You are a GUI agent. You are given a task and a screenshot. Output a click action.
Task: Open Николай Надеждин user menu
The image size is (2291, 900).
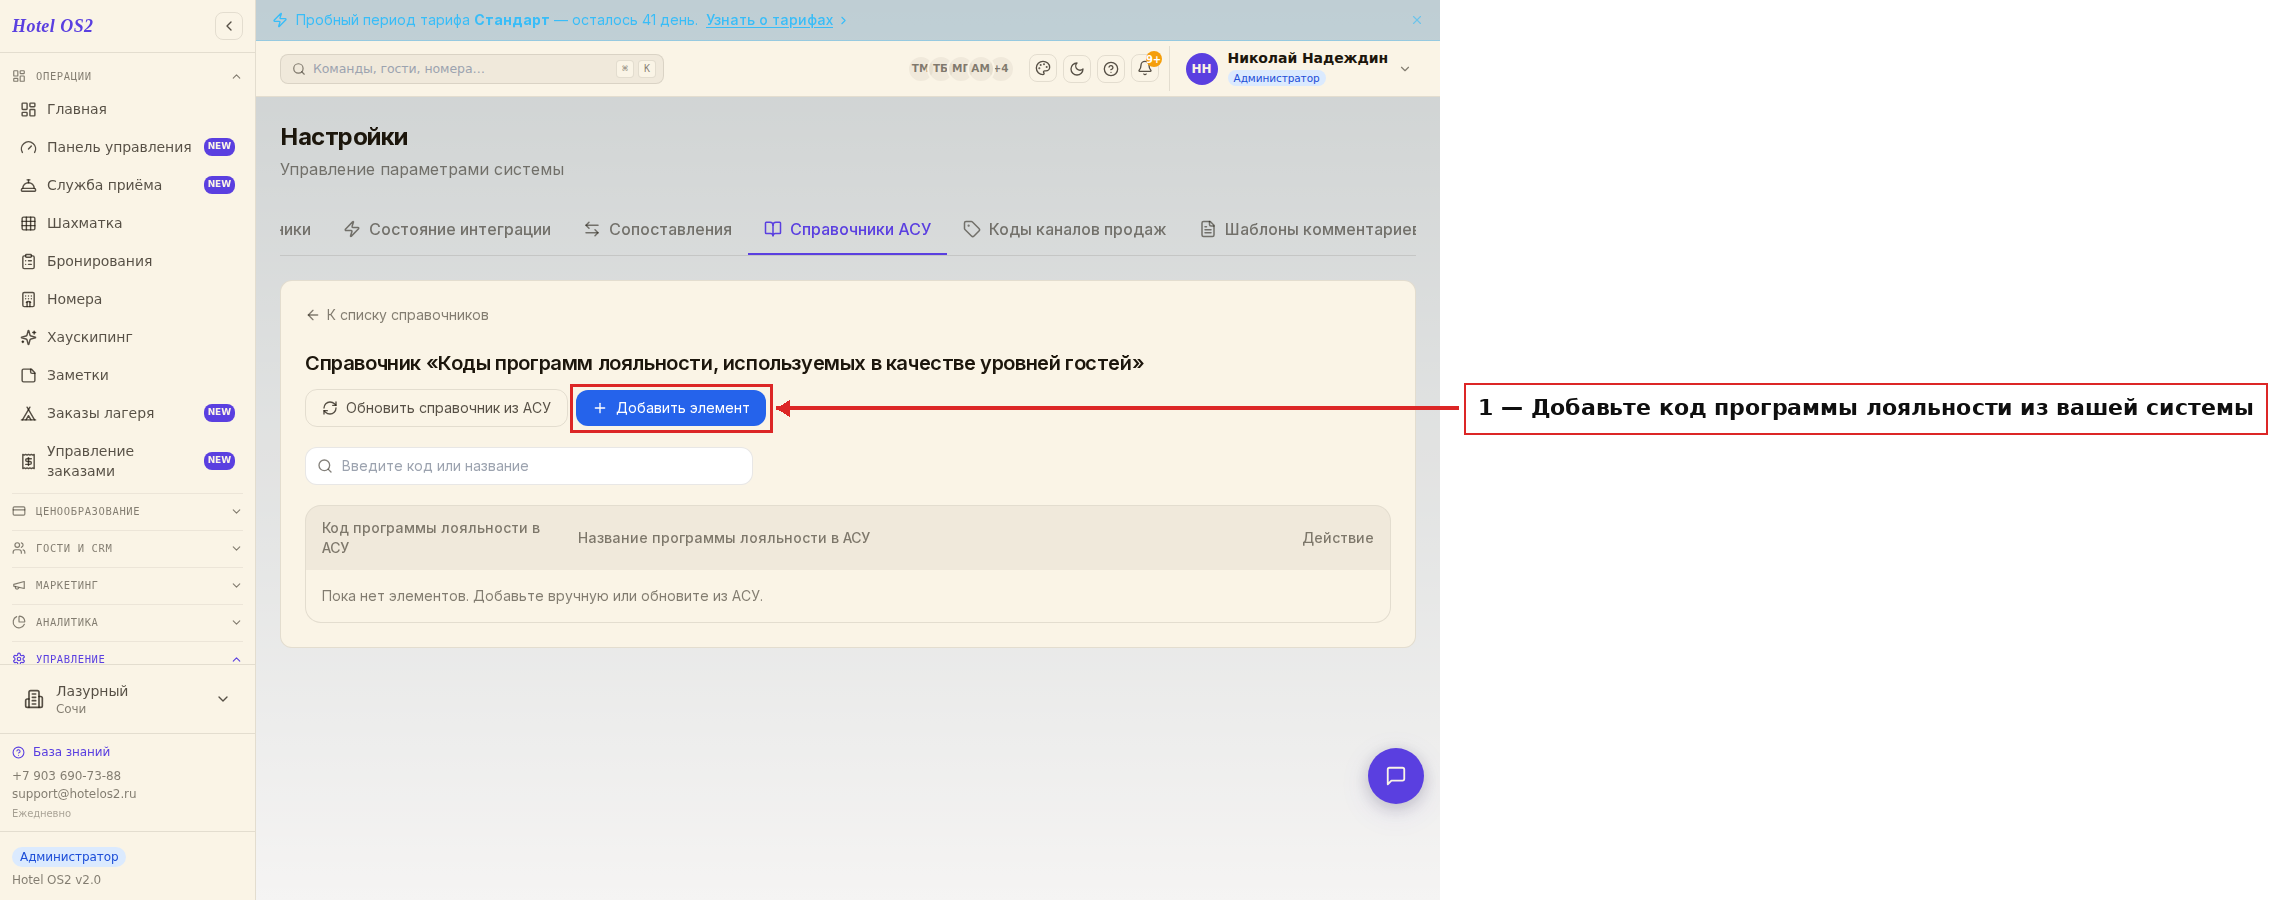(x=1298, y=69)
